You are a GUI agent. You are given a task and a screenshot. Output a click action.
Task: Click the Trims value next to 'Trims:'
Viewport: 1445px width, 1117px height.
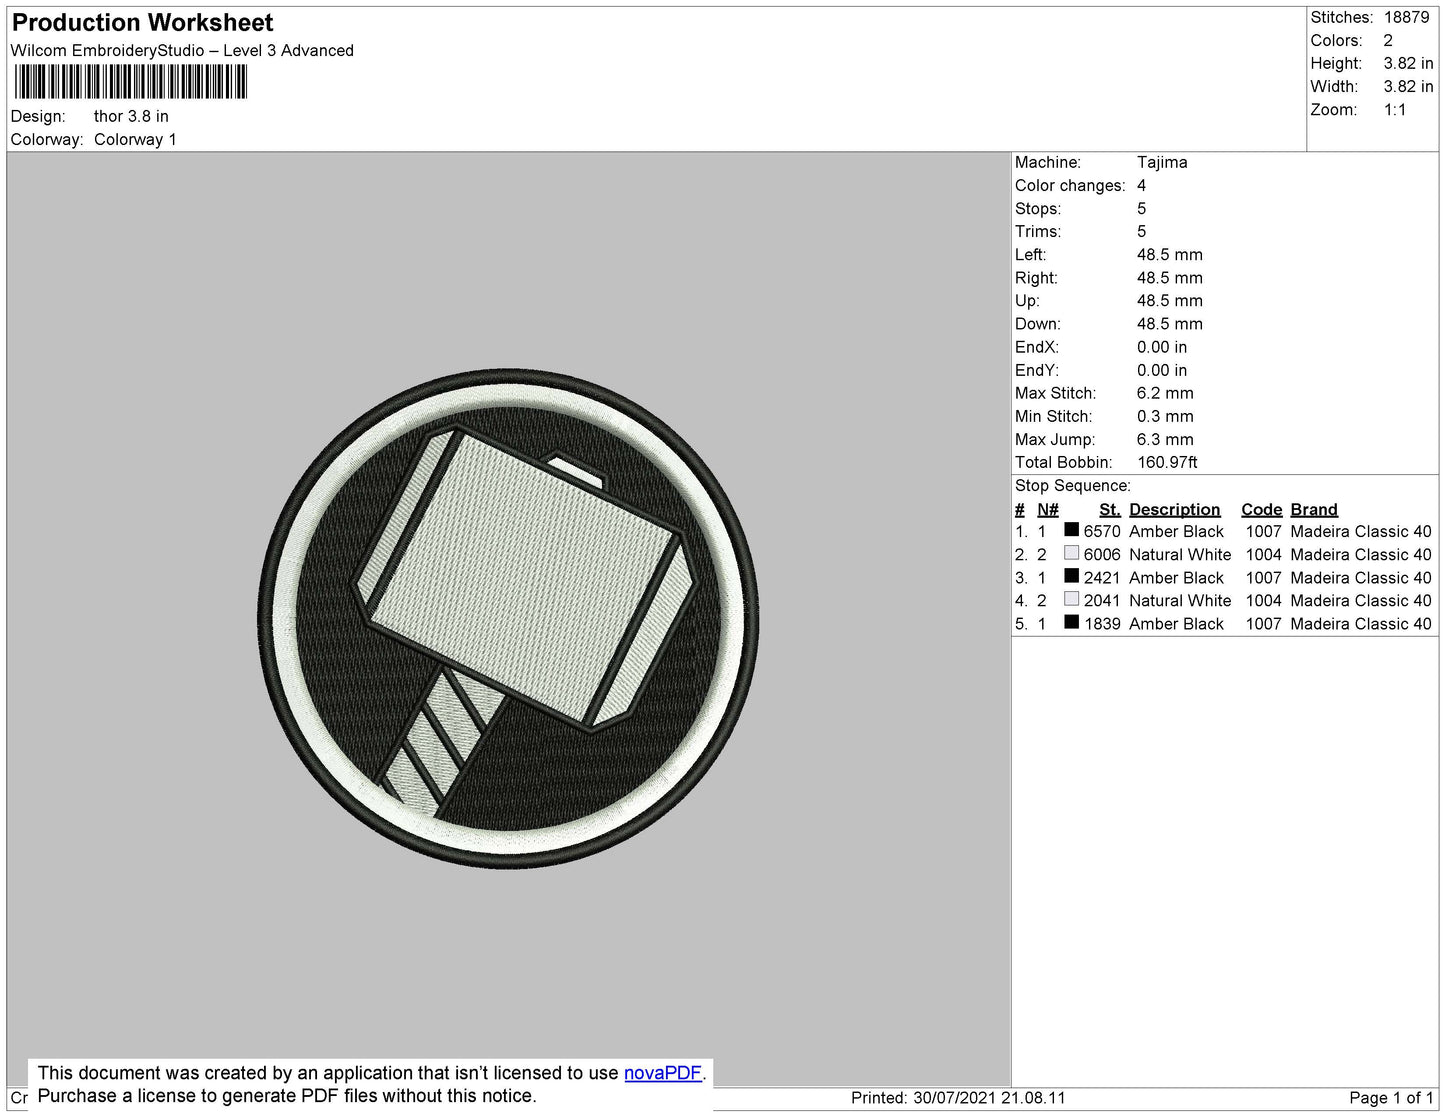[1141, 231]
